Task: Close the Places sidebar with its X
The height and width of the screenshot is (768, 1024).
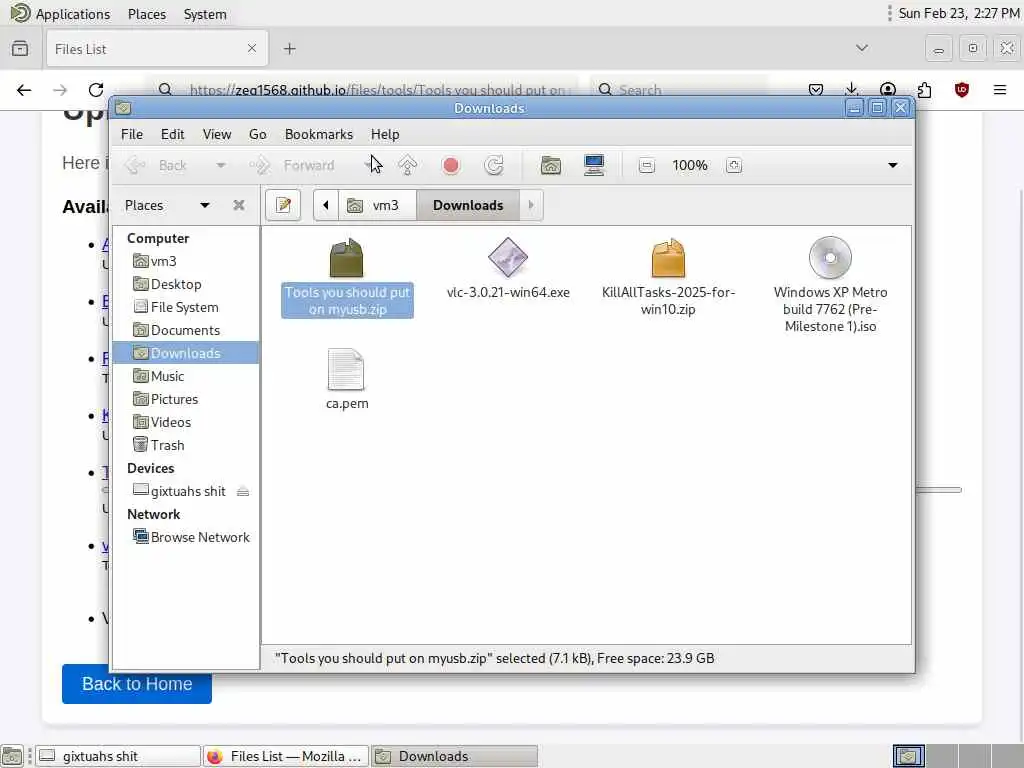Action: click(x=239, y=205)
